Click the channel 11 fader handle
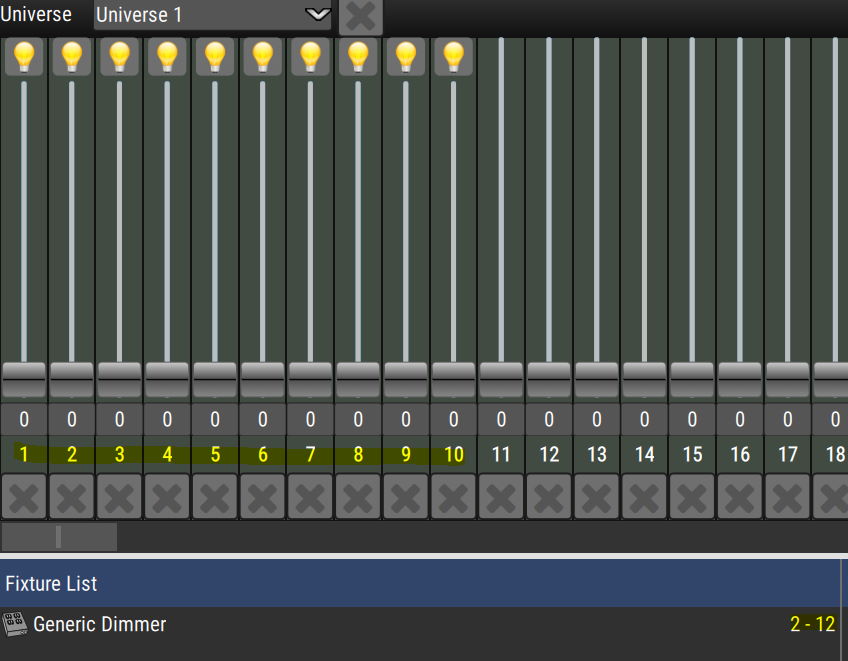Viewport: 848px width, 661px height. (501, 380)
